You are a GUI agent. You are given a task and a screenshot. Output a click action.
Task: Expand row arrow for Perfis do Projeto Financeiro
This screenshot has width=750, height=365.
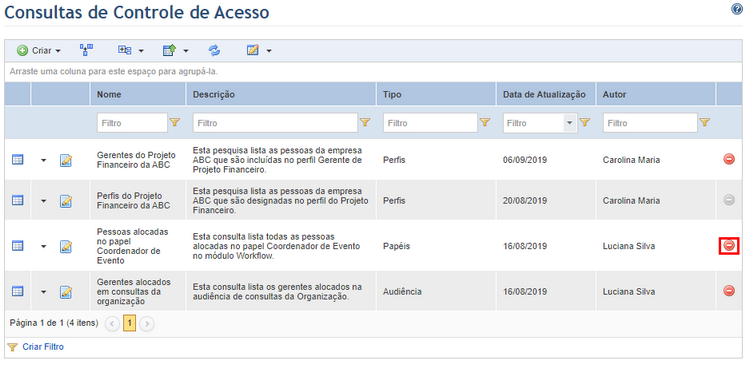[x=44, y=201]
